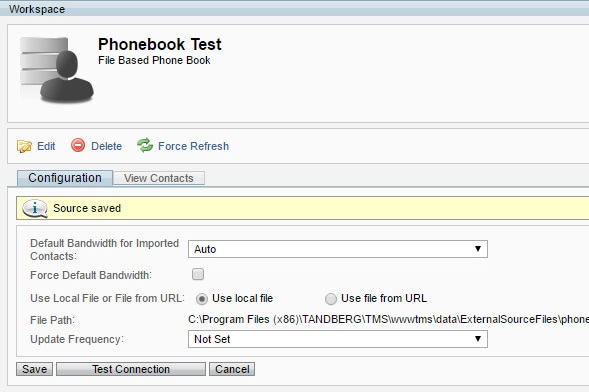Select the Use file from URL option
Viewport: 589px width, 392px height.
pyautogui.click(x=331, y=299)
